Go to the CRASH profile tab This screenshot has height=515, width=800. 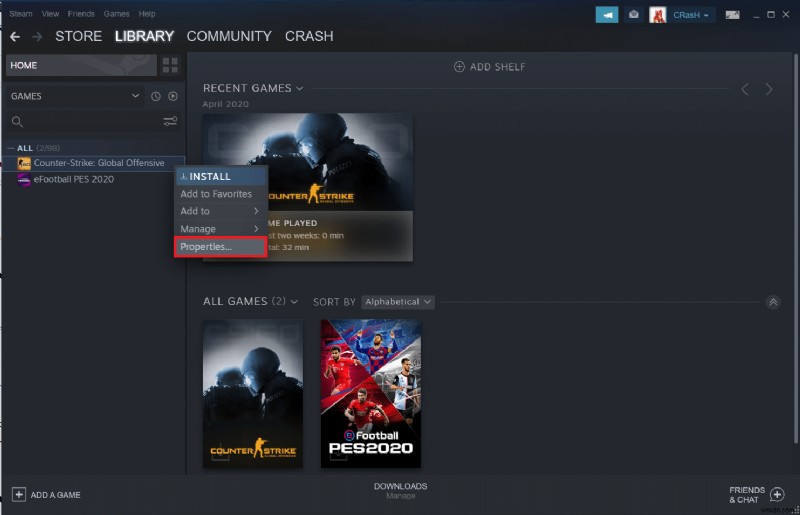(x=309, y=36)
